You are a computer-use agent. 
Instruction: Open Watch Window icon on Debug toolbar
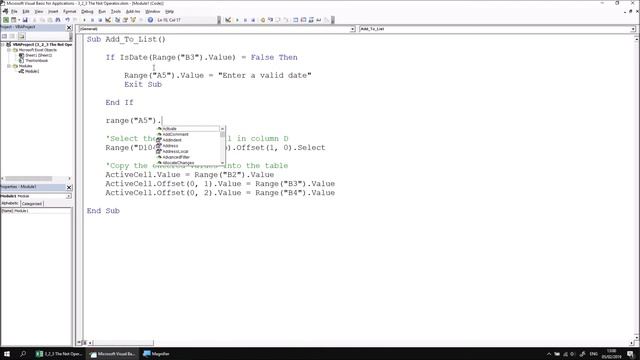[x=311, y=20]
